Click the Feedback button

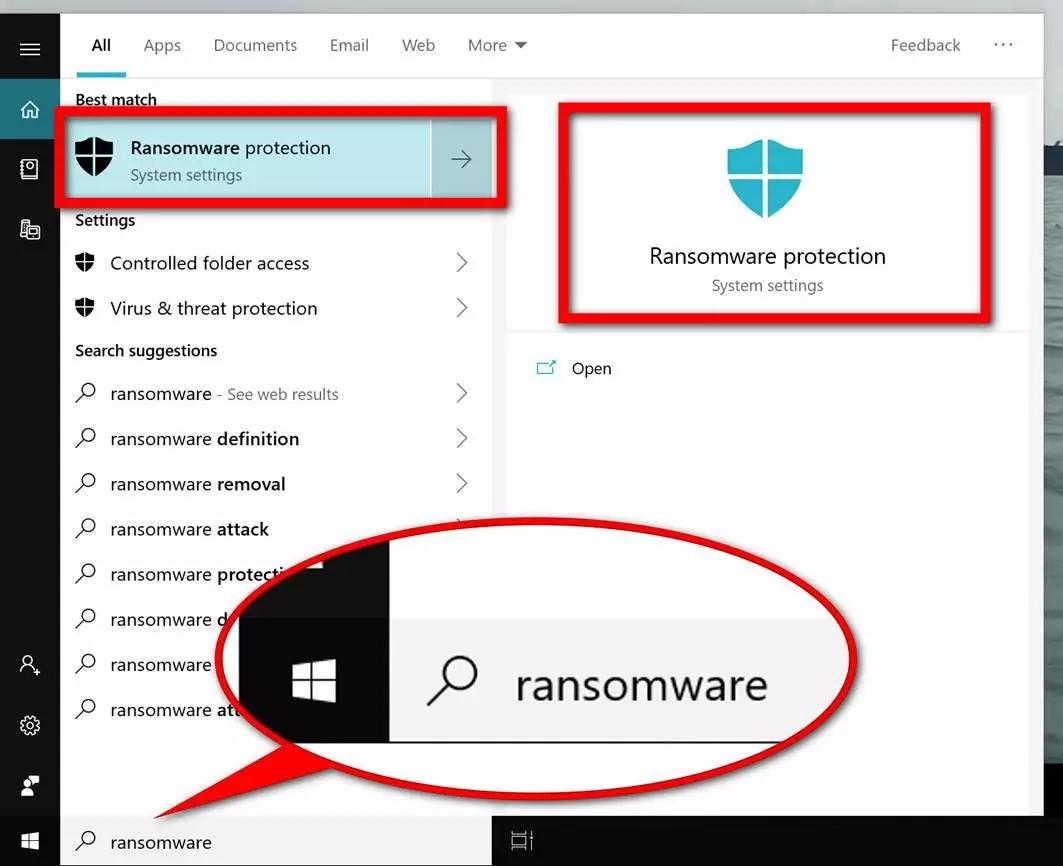tap(924, 45)
